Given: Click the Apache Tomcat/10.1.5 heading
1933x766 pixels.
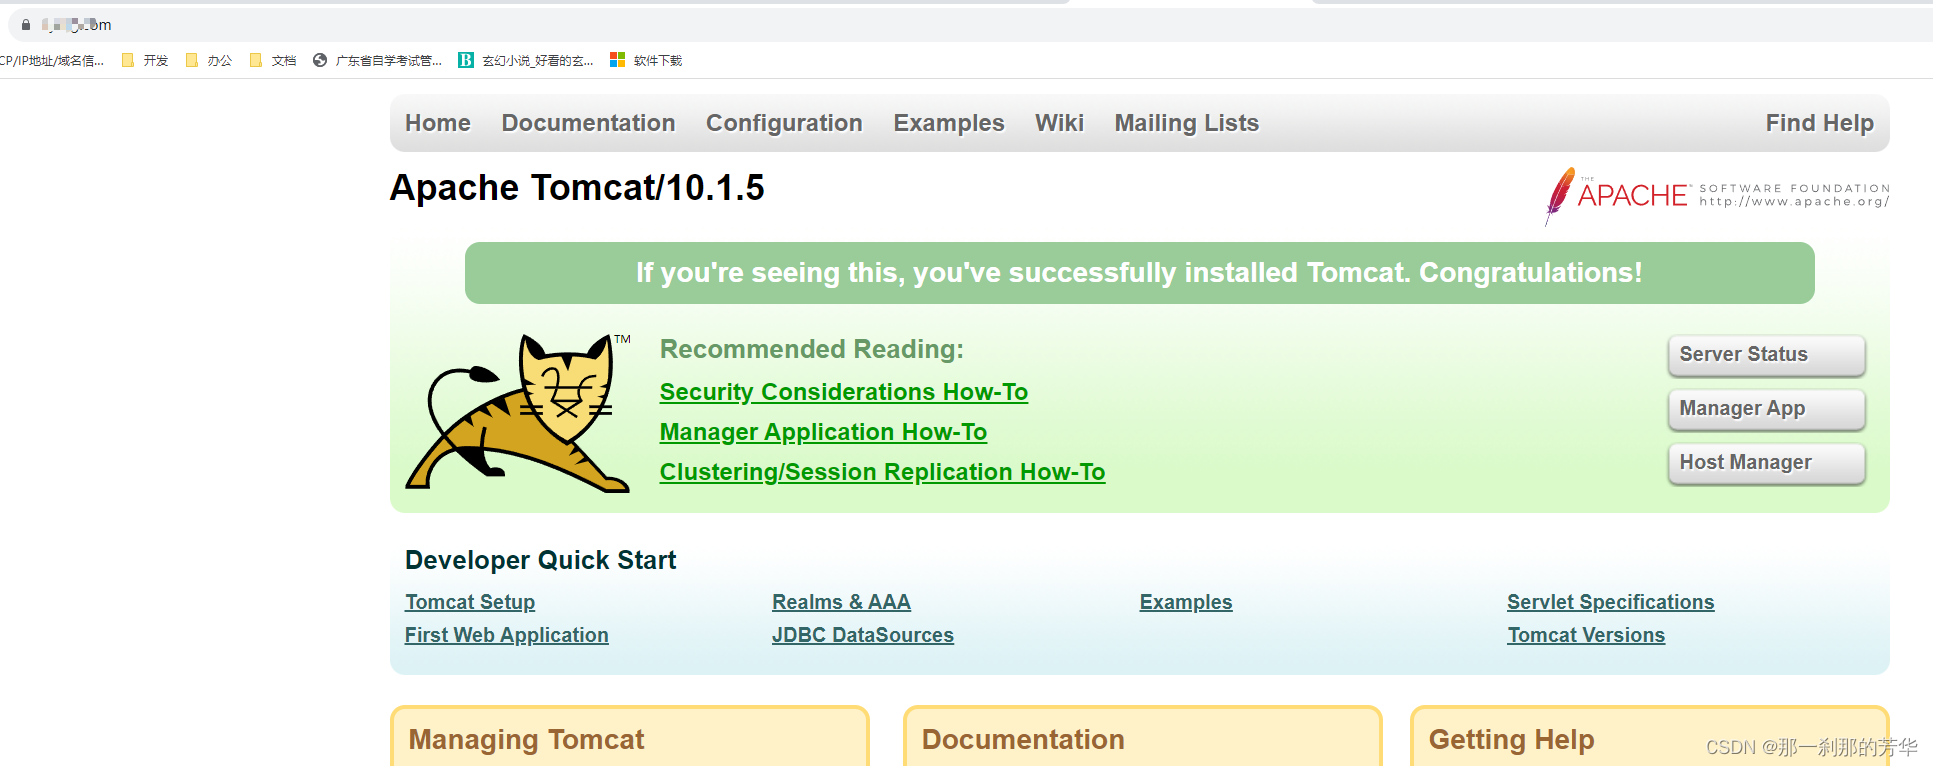Looking at the screenshot, I should [x=577, y=188].
